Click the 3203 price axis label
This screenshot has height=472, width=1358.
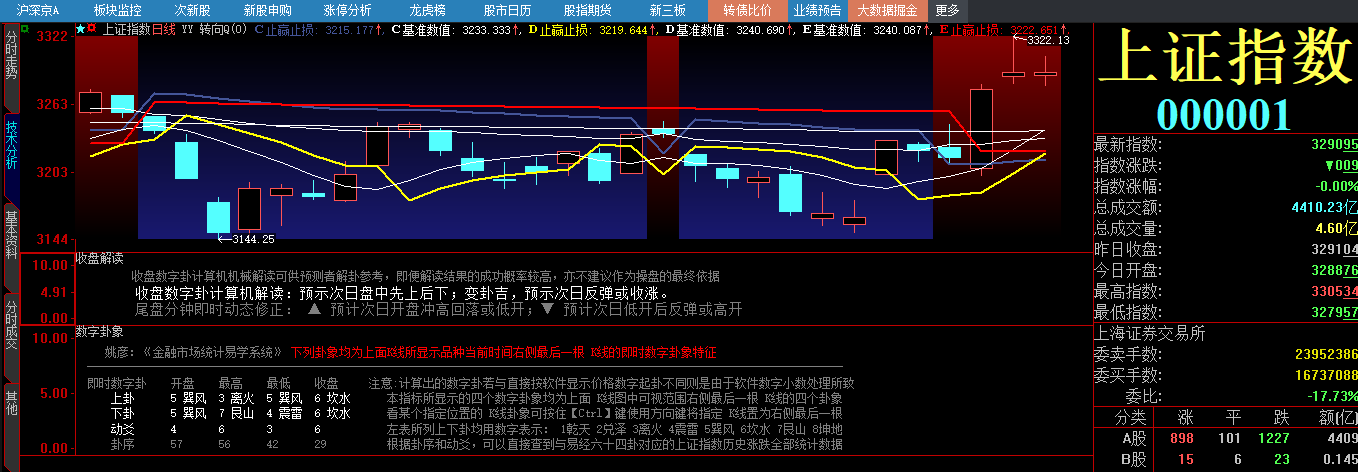[52, 172]
